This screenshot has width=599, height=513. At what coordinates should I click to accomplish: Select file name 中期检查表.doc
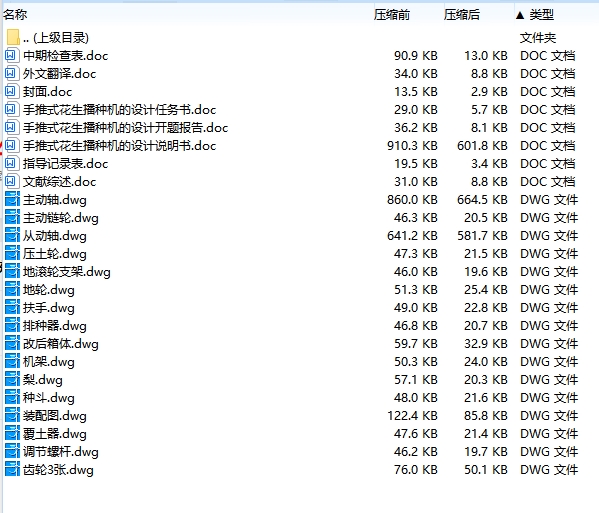pos(65,56)
